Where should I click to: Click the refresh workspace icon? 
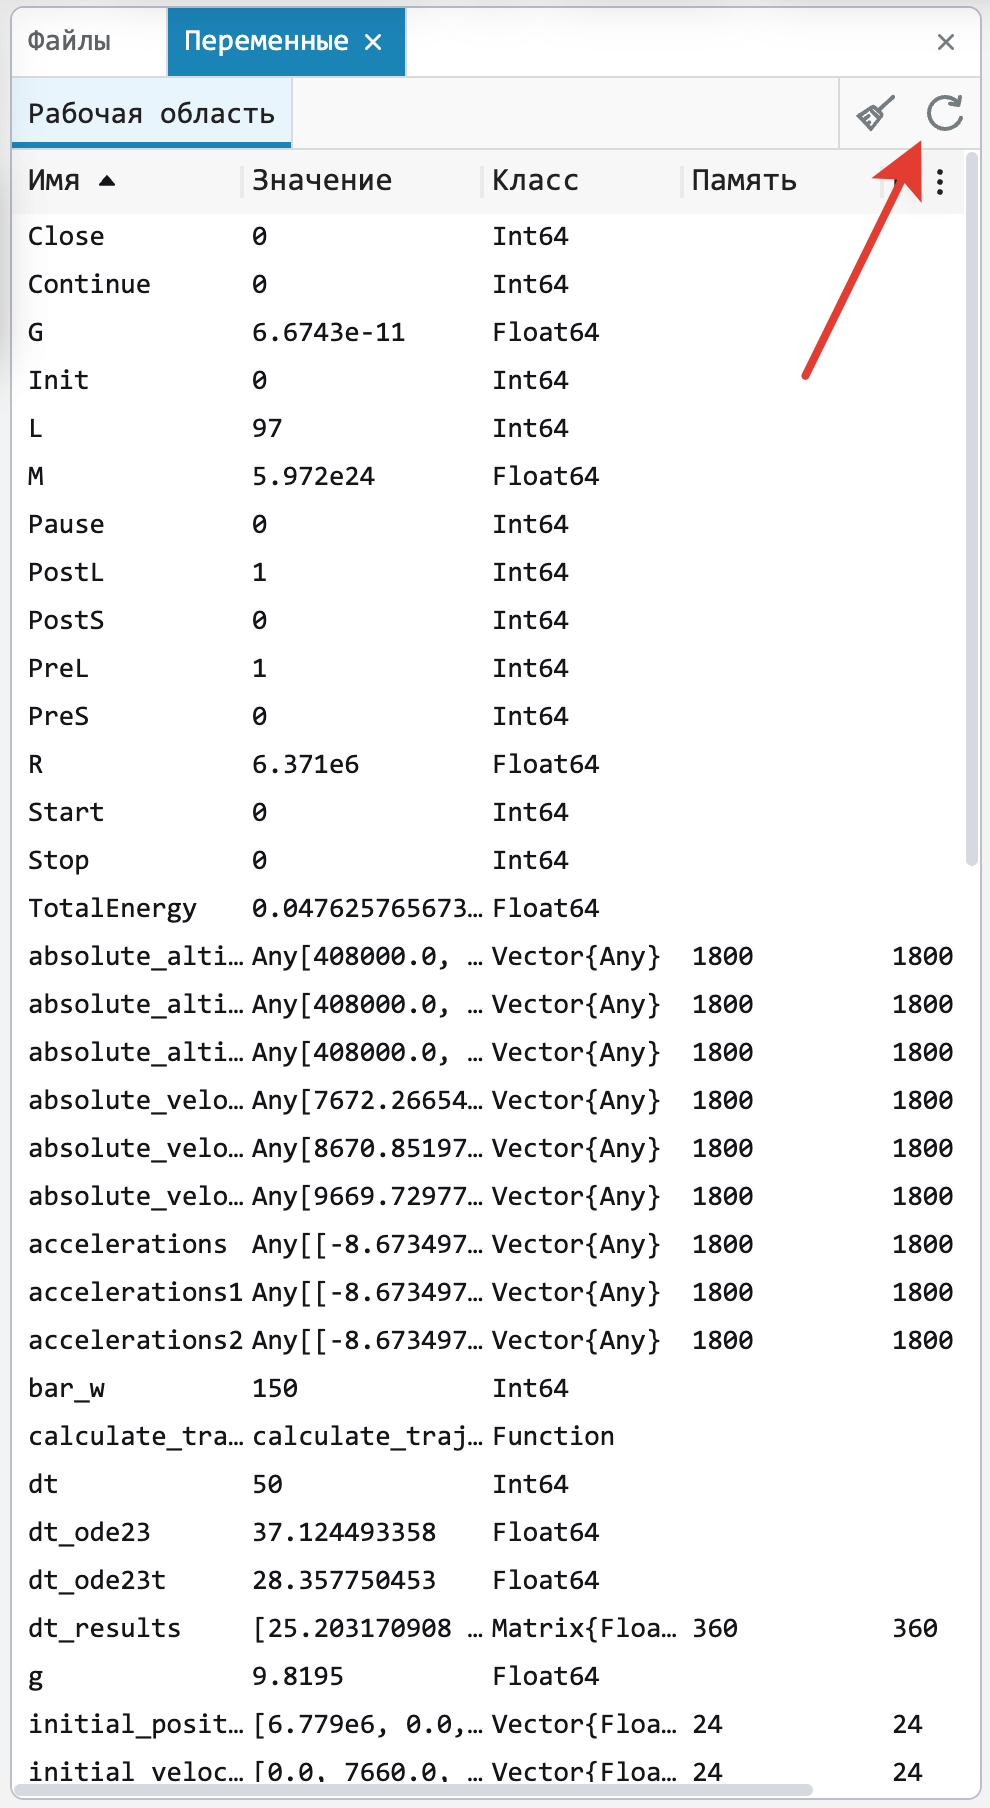click(x=944, y=114)
